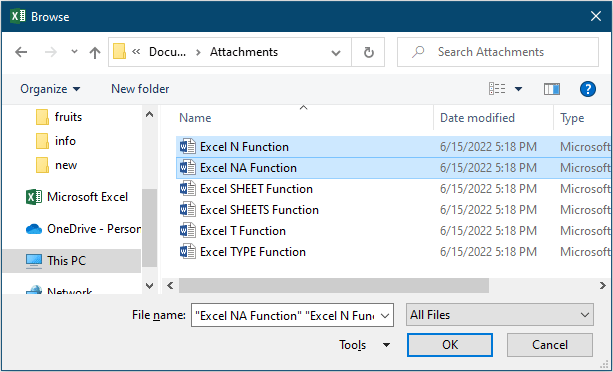Click date modified of Excel TYPE Function
613x372 pixels.
pos(488,252)
